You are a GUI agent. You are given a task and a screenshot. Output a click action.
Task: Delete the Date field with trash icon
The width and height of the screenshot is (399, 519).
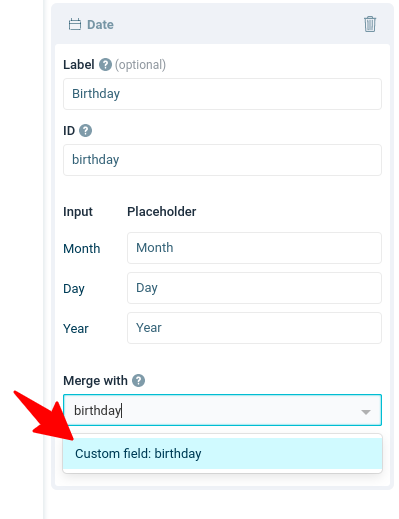click(x=370, y=24)
